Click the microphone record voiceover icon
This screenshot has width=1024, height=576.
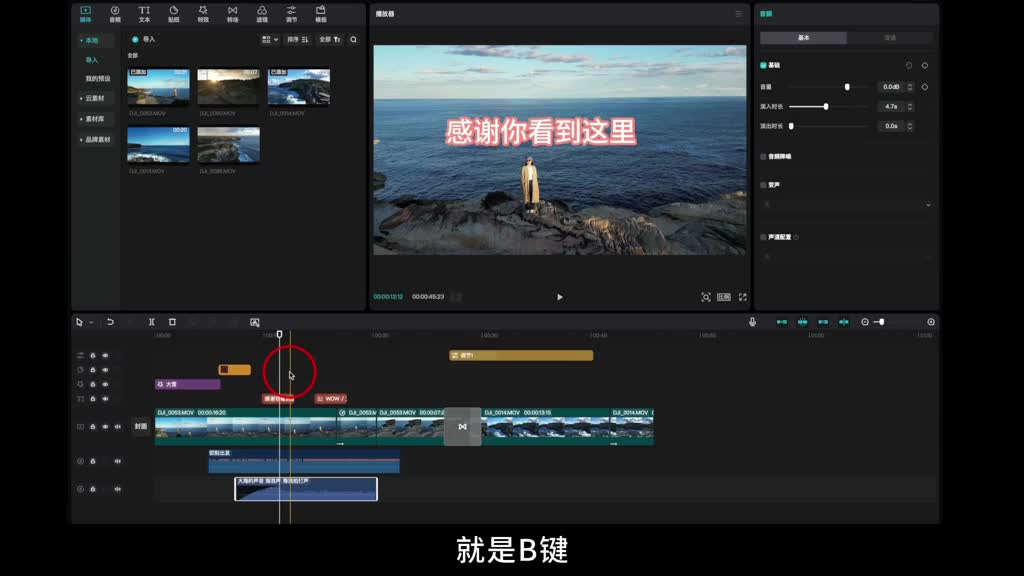[x=752, y=322]
